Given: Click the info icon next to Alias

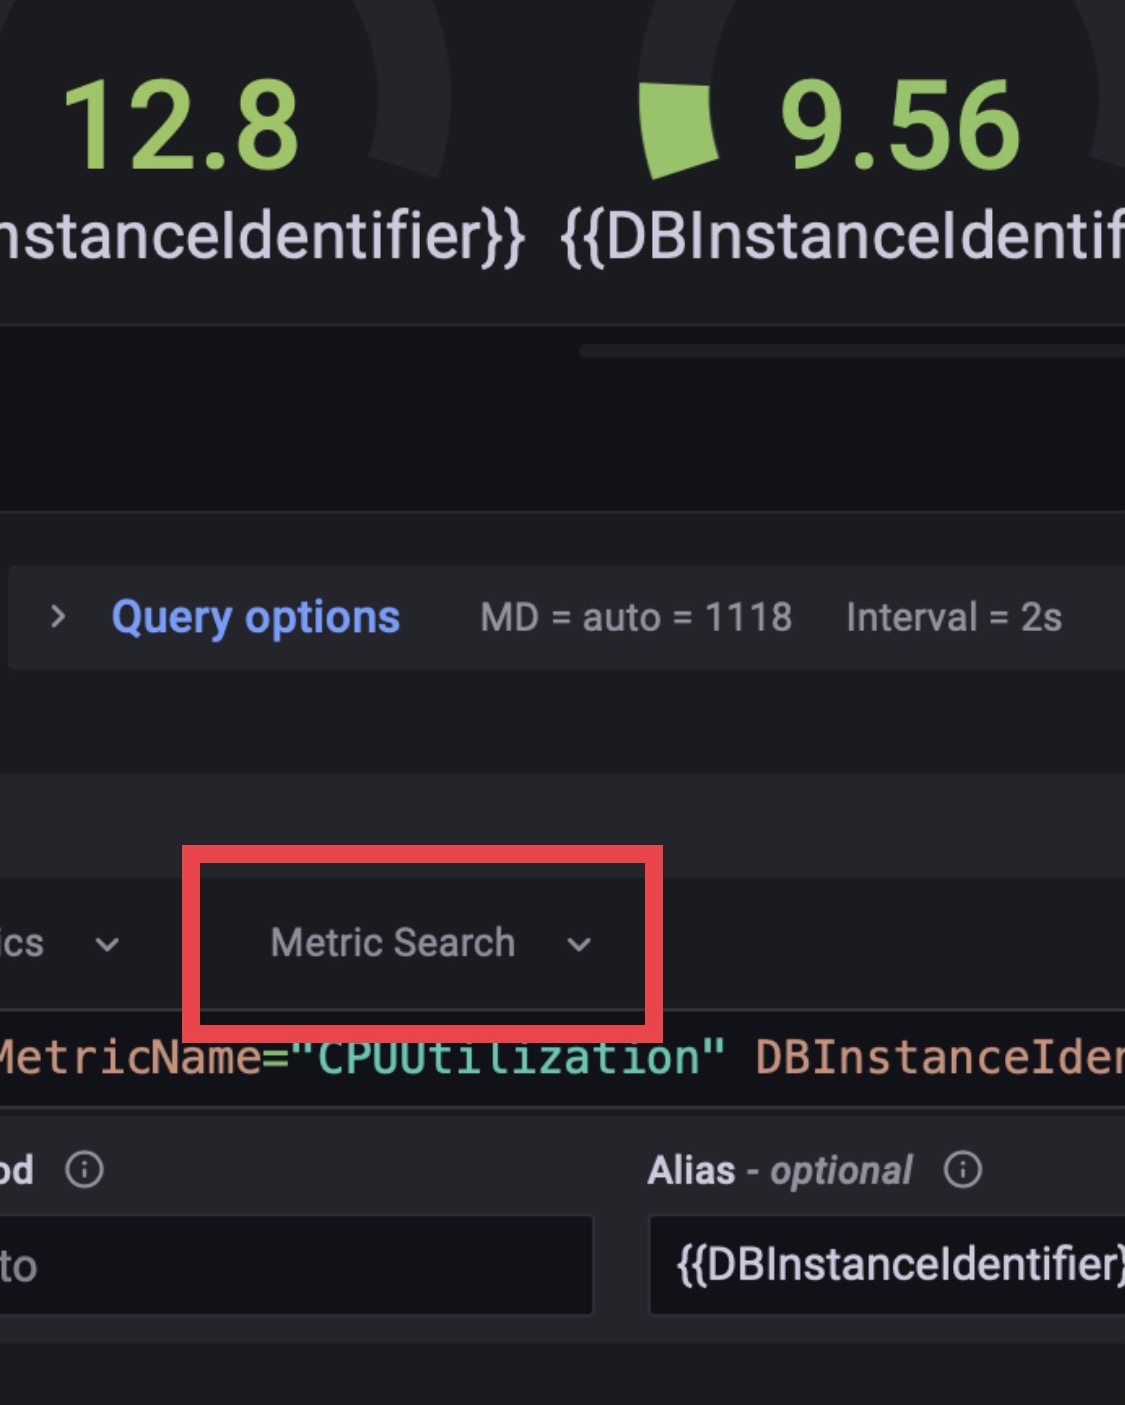Looking at the screenshot, I should point(961,1168).
